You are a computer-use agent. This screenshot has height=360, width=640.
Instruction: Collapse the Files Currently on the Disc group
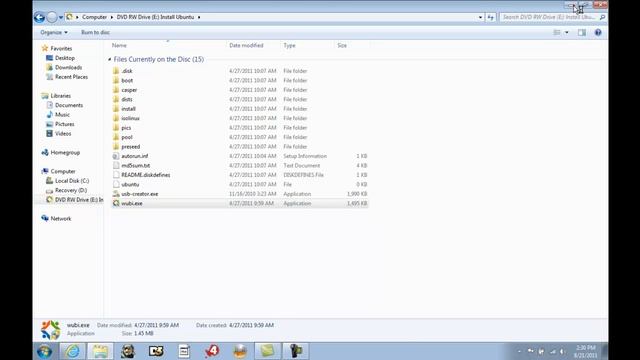pyautogui.click(x=109, y=60)
